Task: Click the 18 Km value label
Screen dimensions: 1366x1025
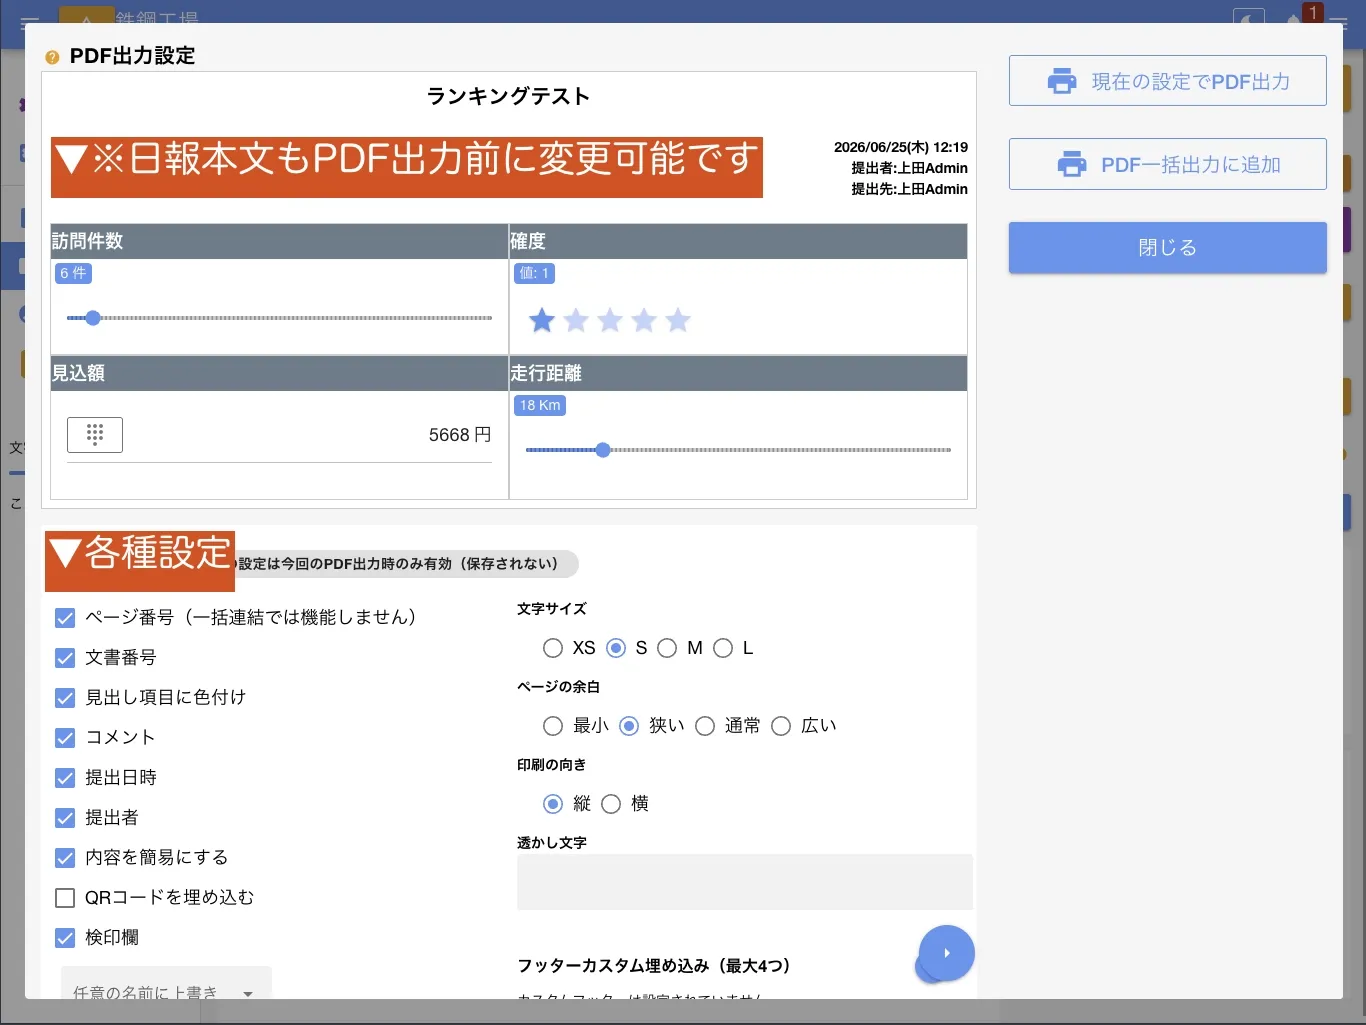Action: (540, 405)
